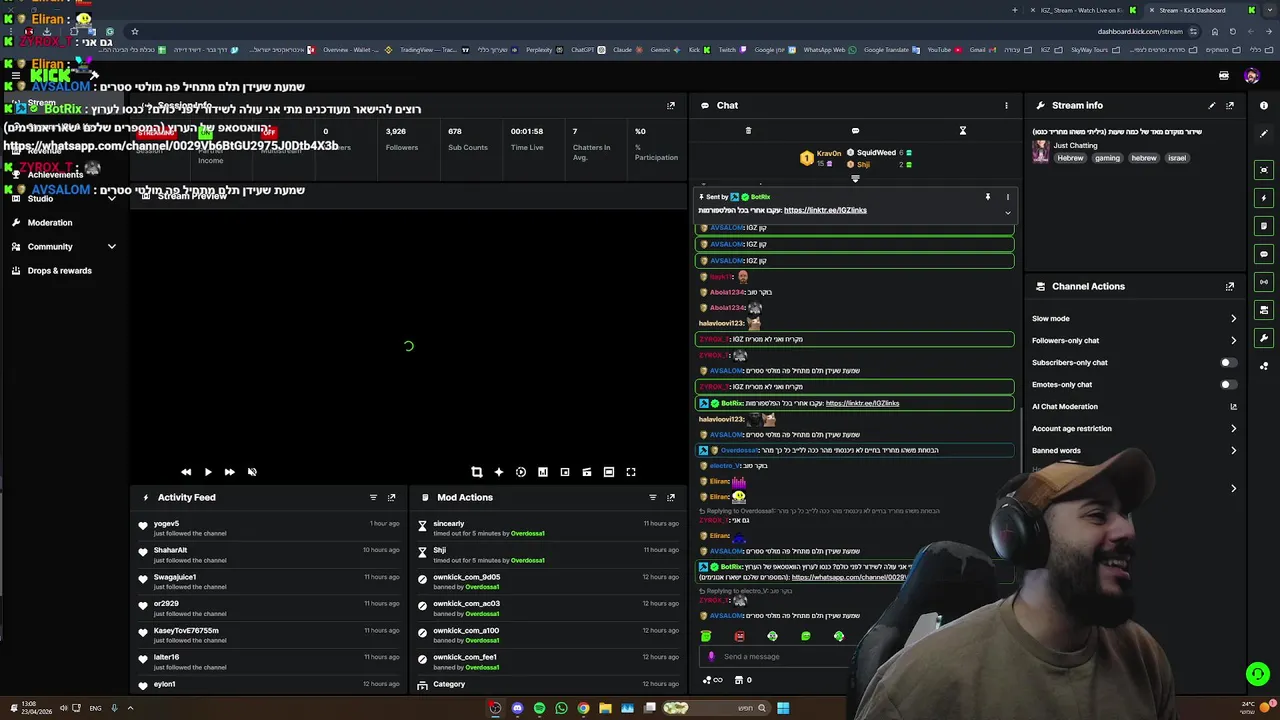This screenshot has width=1280, height=720.
Task: Expand the pinned message chevron
Action: click(x=1007, y=212)
